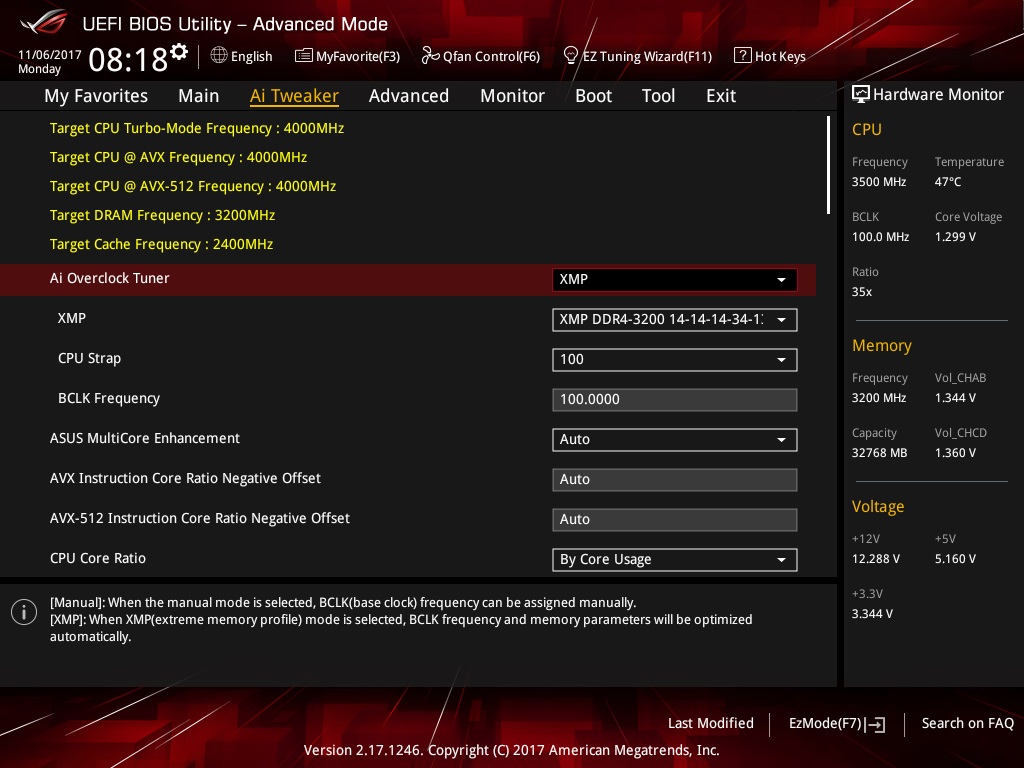
Task: Click the settings list vertical scrollbar
Action: (828, 165)
